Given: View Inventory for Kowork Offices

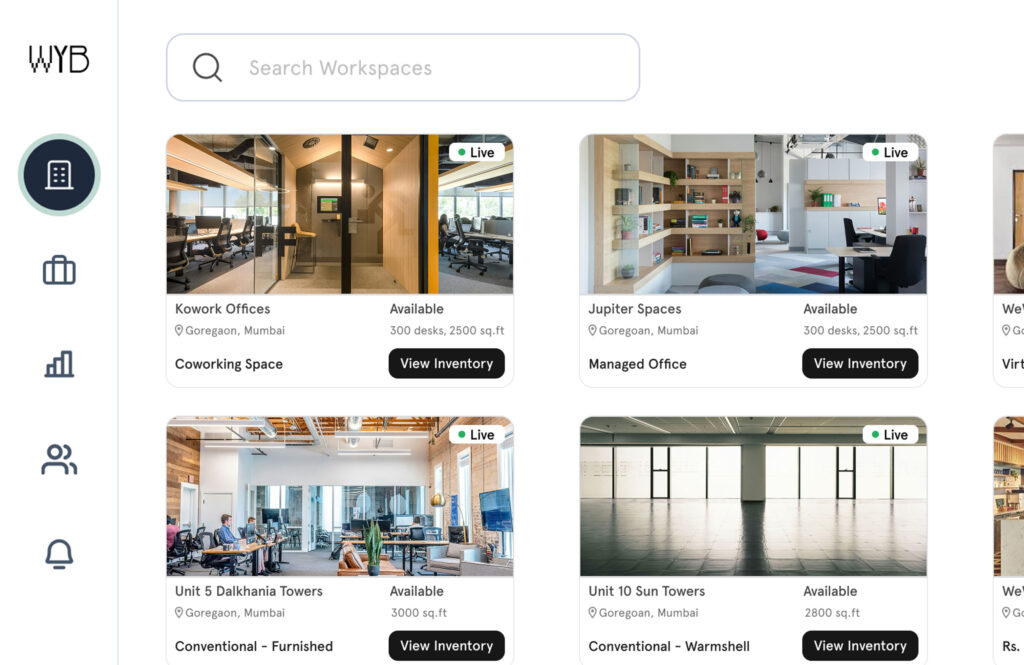Looking at the screenshot, I should coord(447,363).
